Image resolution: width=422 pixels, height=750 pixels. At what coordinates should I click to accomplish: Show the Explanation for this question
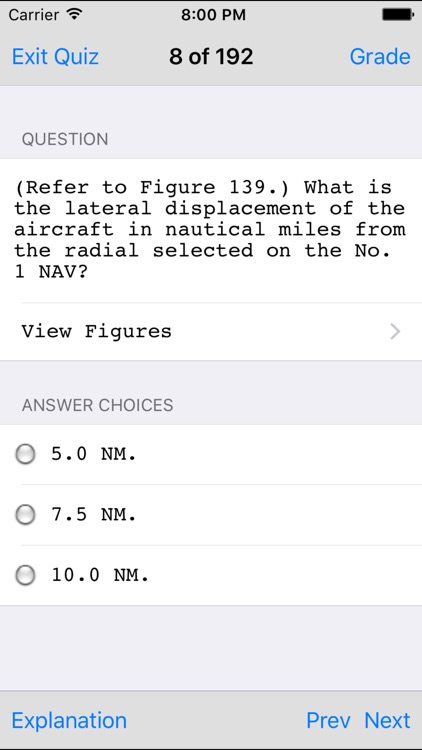pyautogui.click(x=69, y=720)
